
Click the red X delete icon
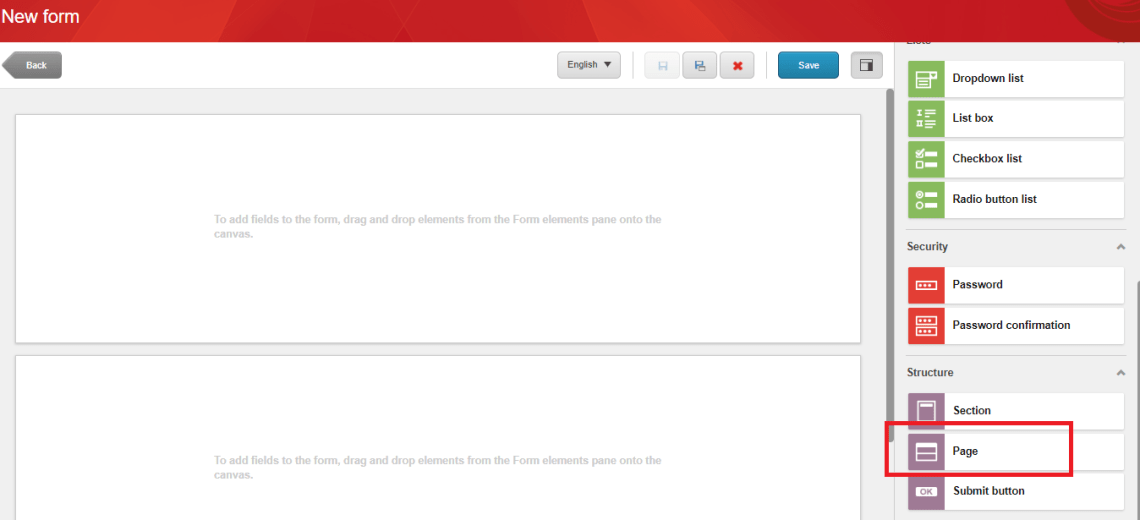[x=737, y=65]
